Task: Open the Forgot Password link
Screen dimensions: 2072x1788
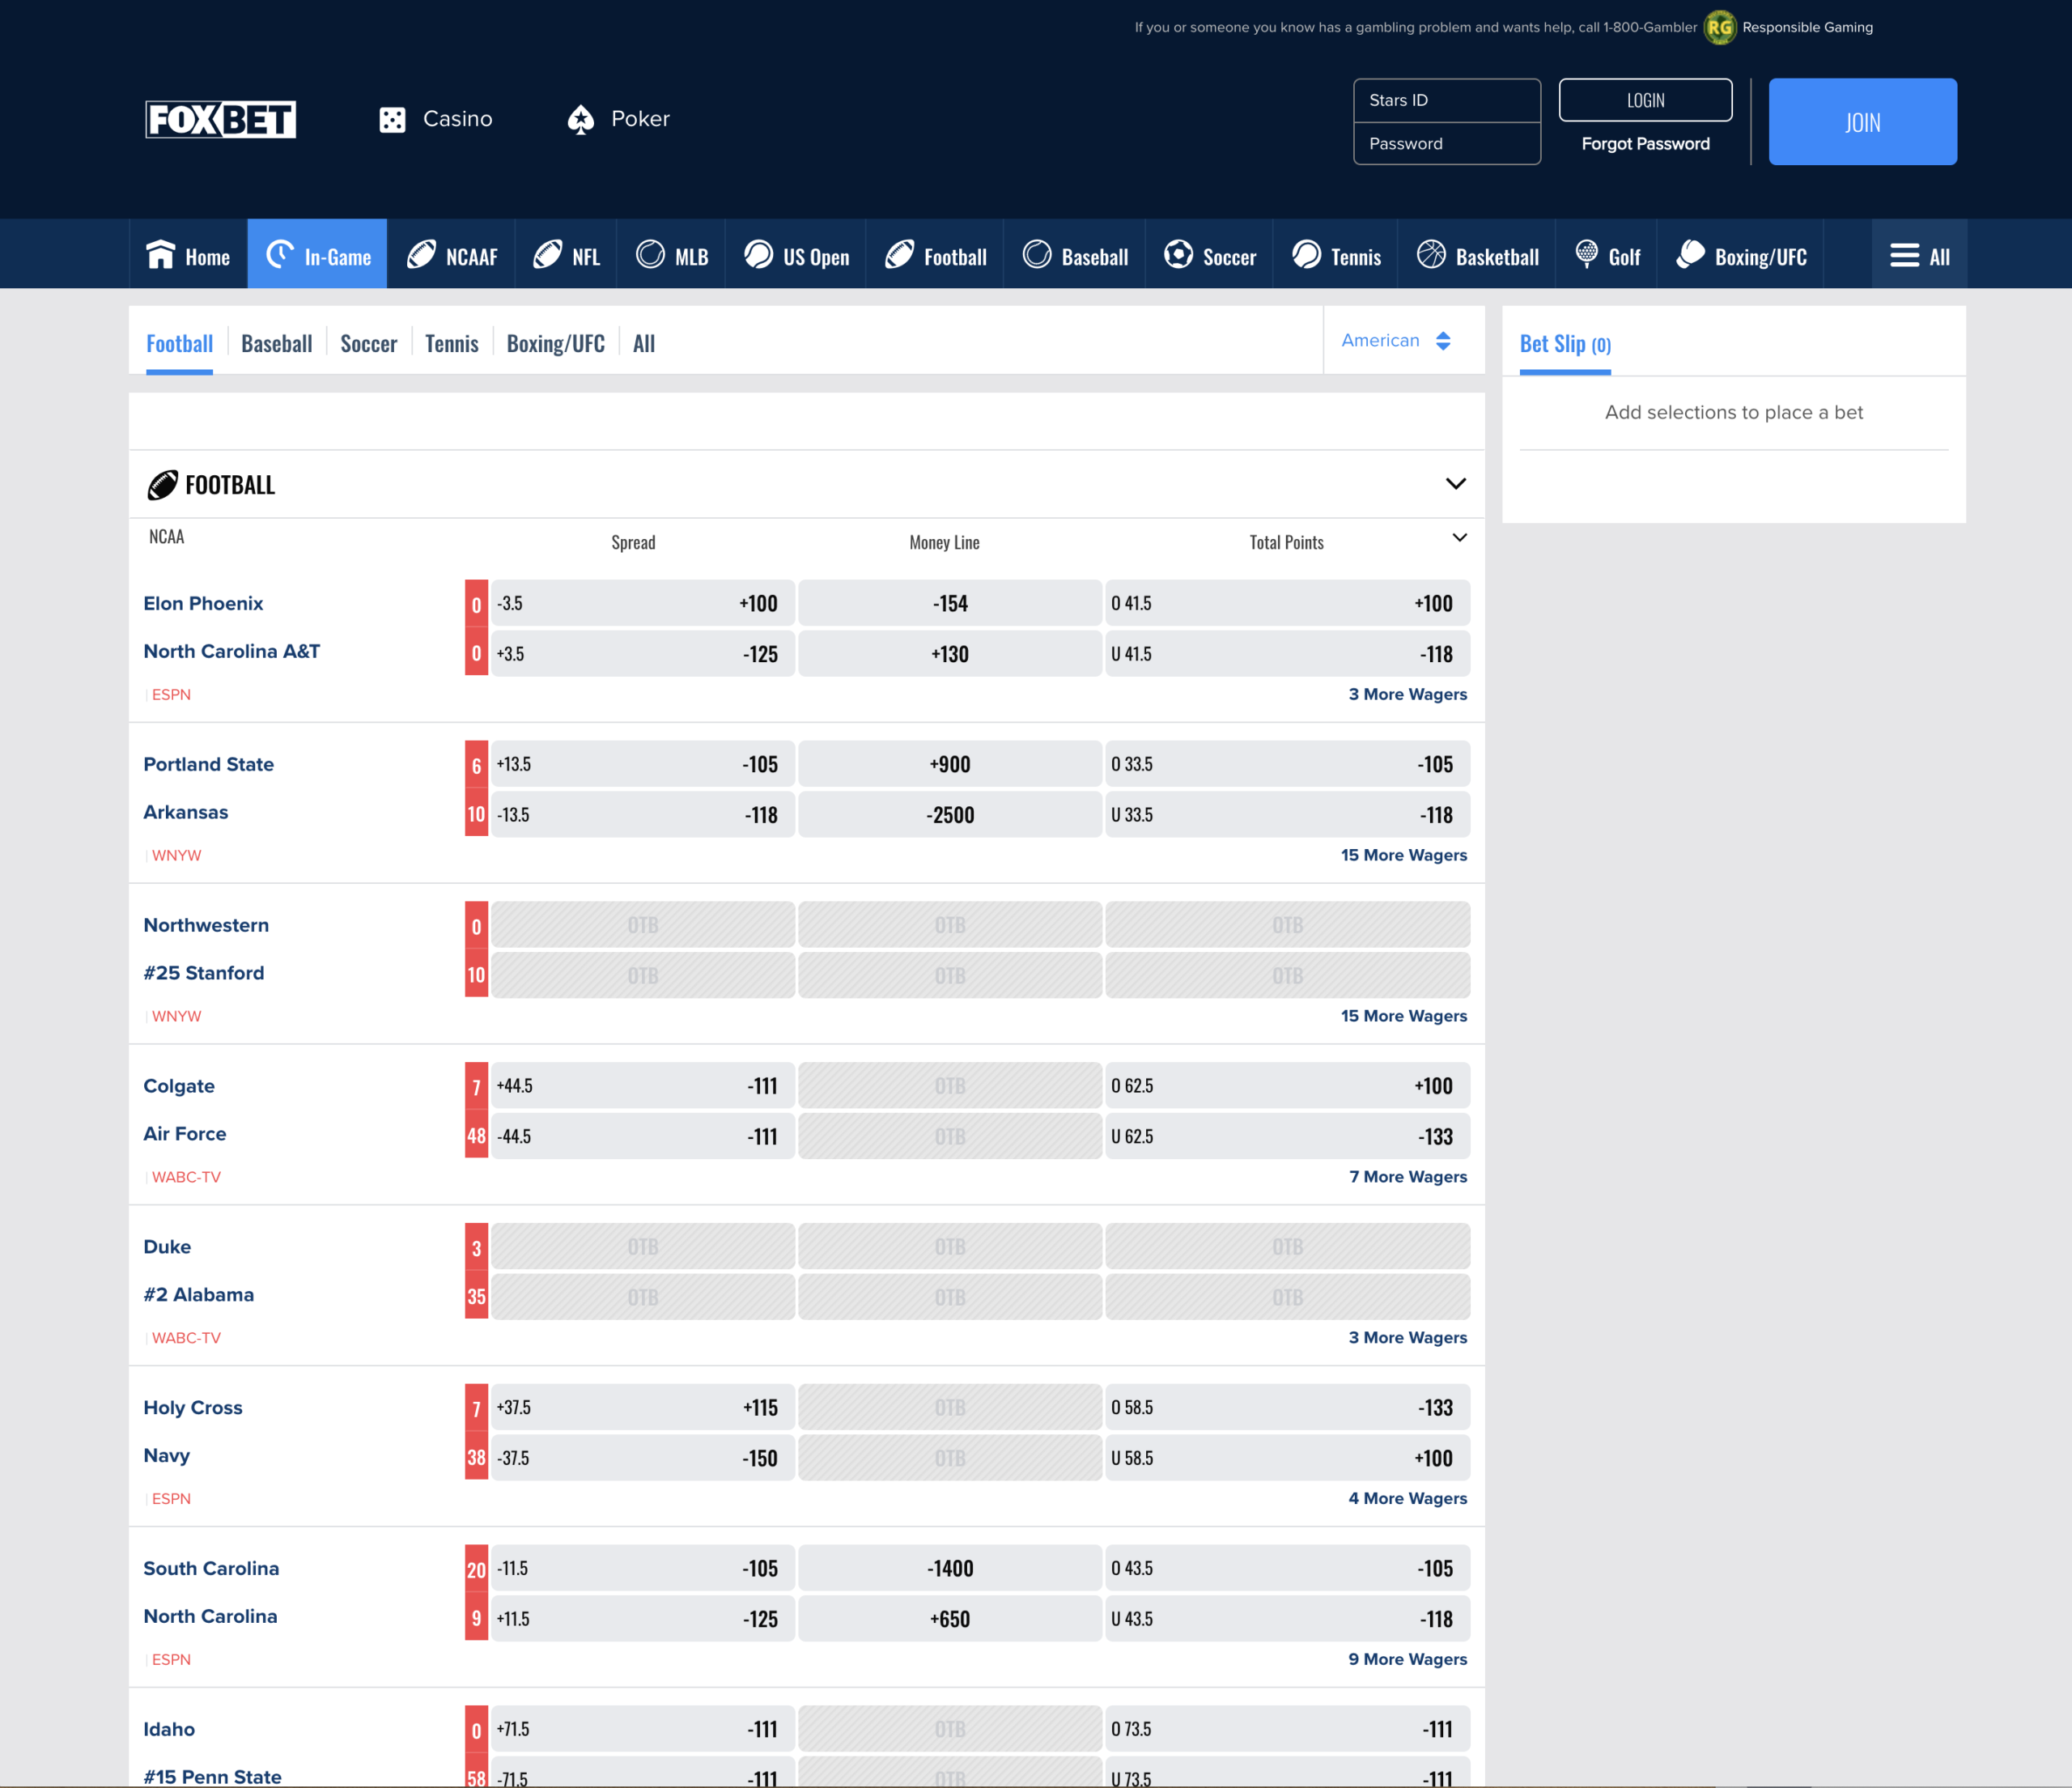Action: [x=1645, y=144]
